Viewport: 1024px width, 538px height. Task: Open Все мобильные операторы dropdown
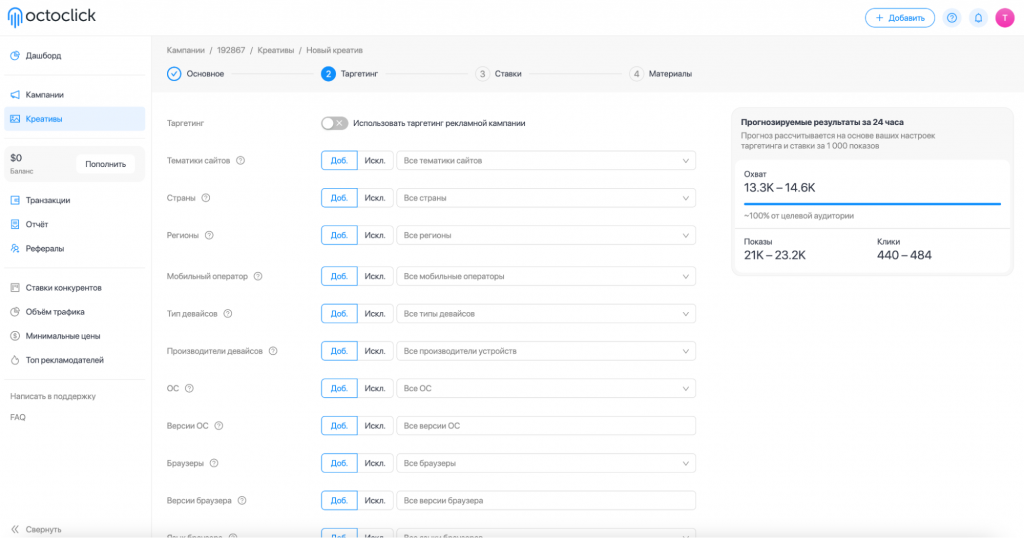point(546,276)
